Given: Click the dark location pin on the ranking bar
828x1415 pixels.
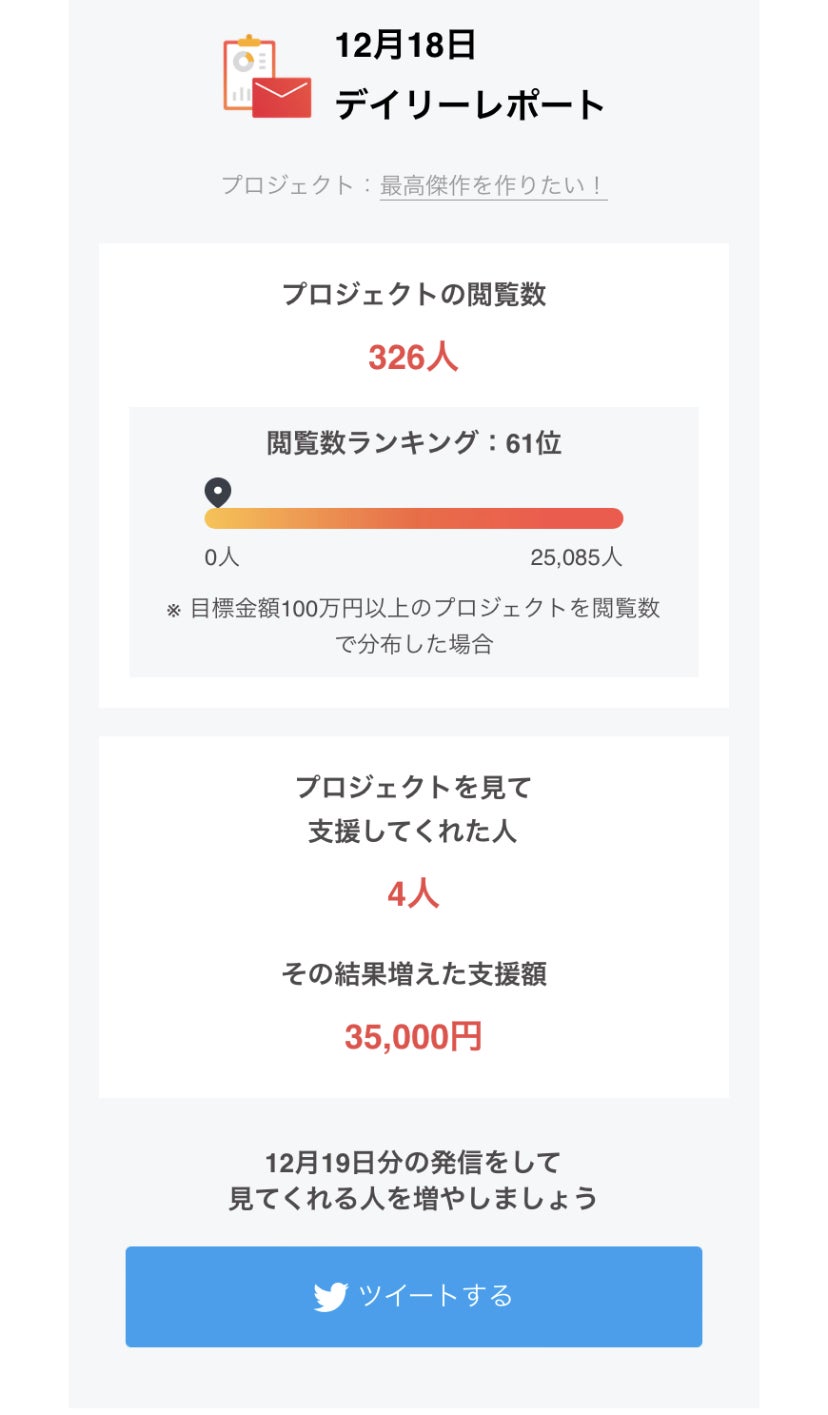Looking at the screenshot, I should [x=218, y=492].
